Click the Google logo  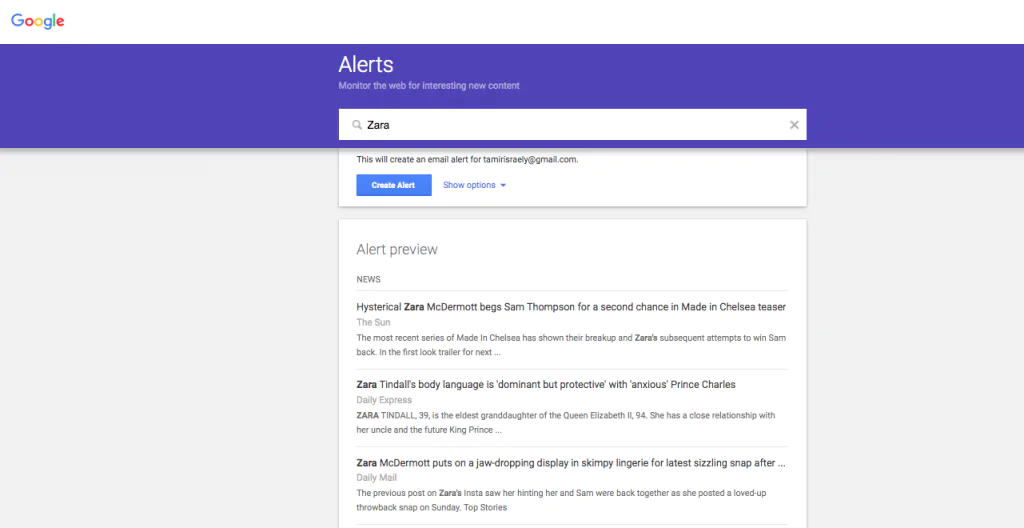click(37, 21)
